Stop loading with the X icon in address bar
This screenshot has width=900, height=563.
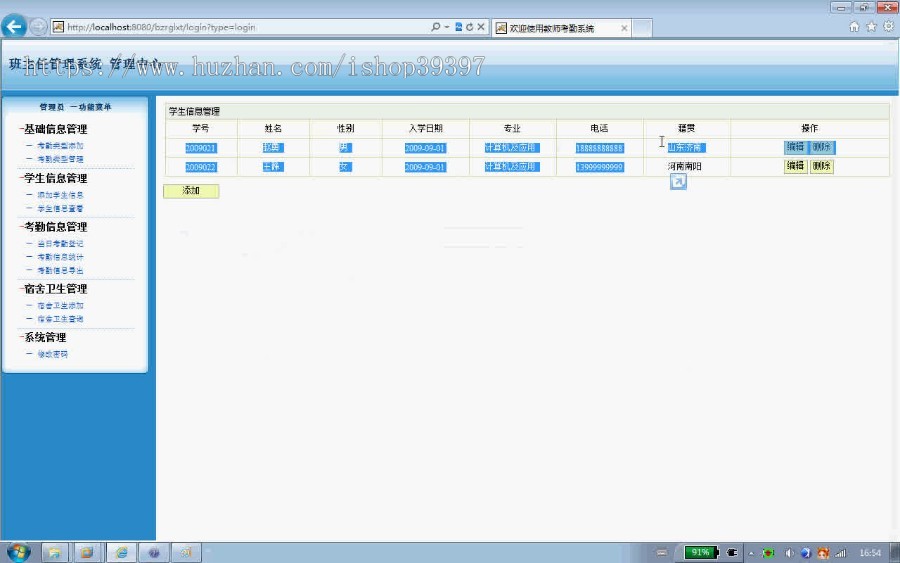[x=481, y=27]
